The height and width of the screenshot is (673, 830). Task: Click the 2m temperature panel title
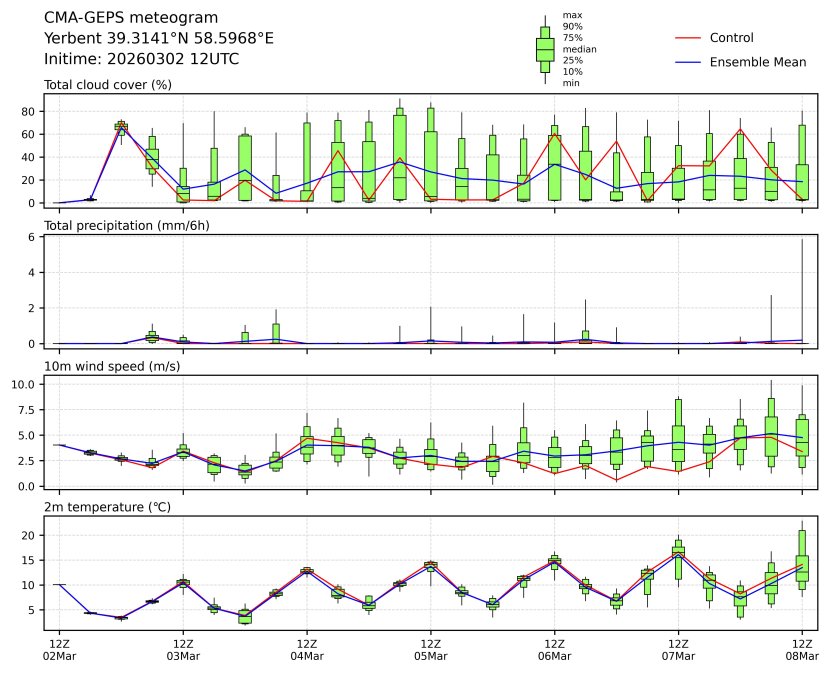pyautogui.click(x=108, y=507)
